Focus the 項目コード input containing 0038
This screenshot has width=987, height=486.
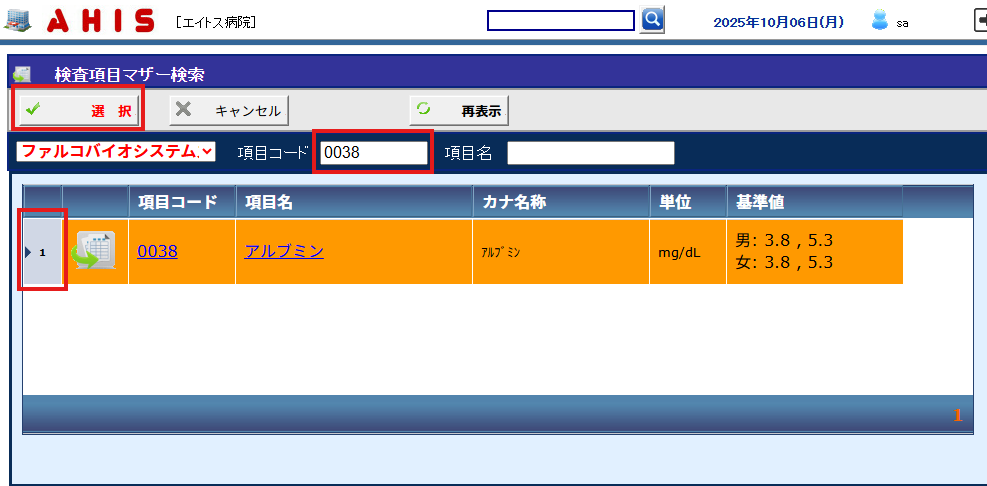click(x=372, y=153)
